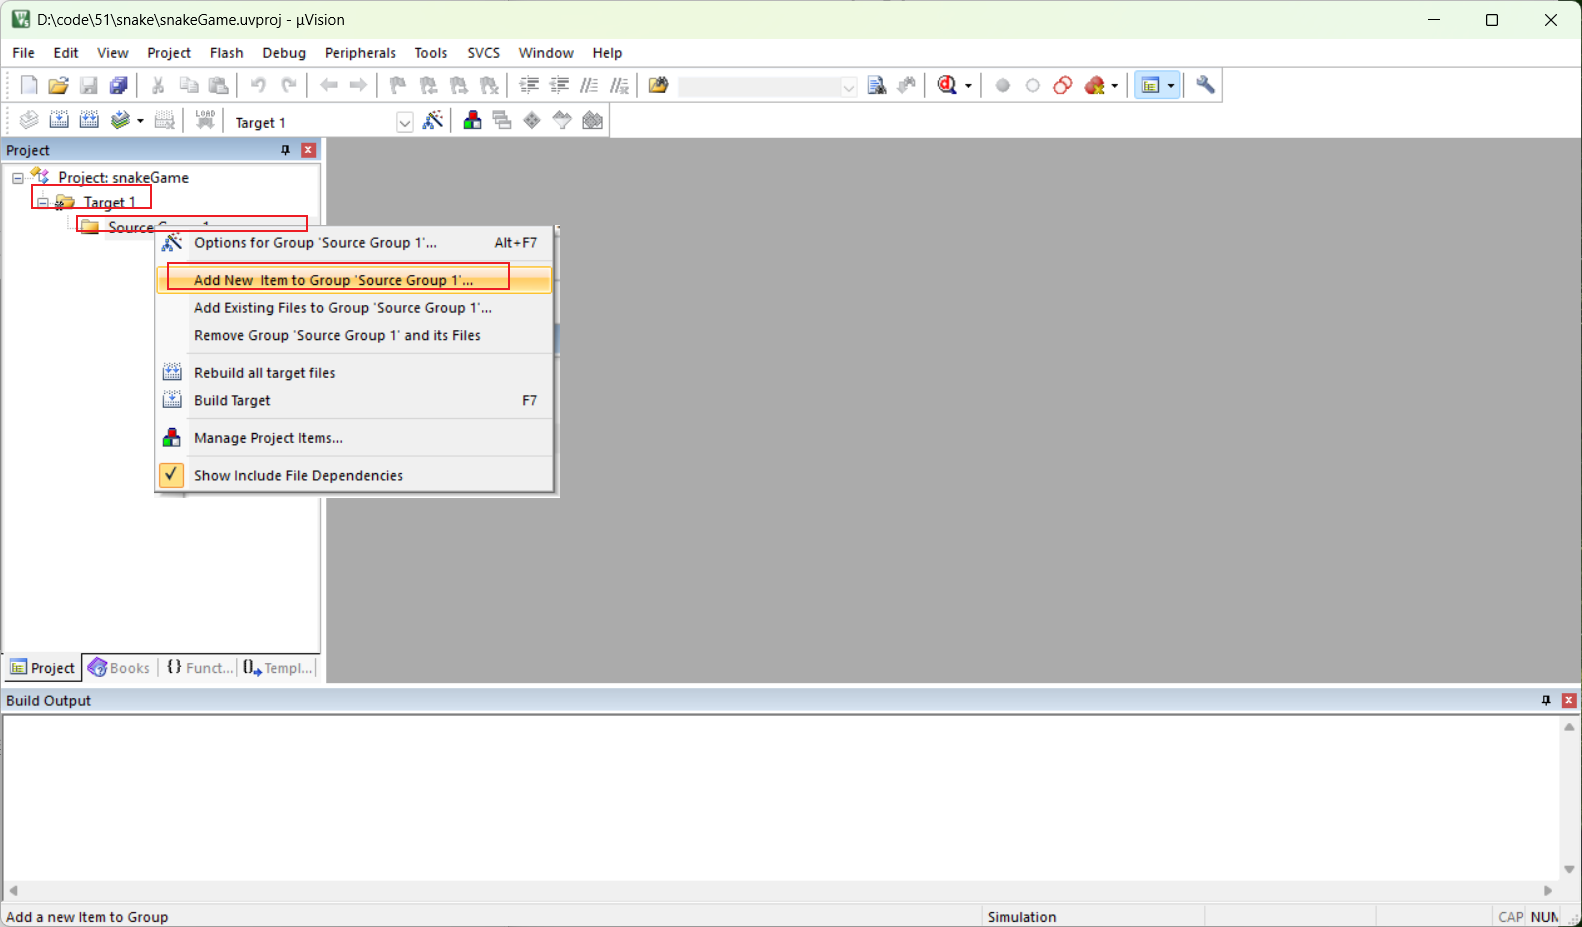
Task: Click the Select software packs diamond icon
Action: 532,121
